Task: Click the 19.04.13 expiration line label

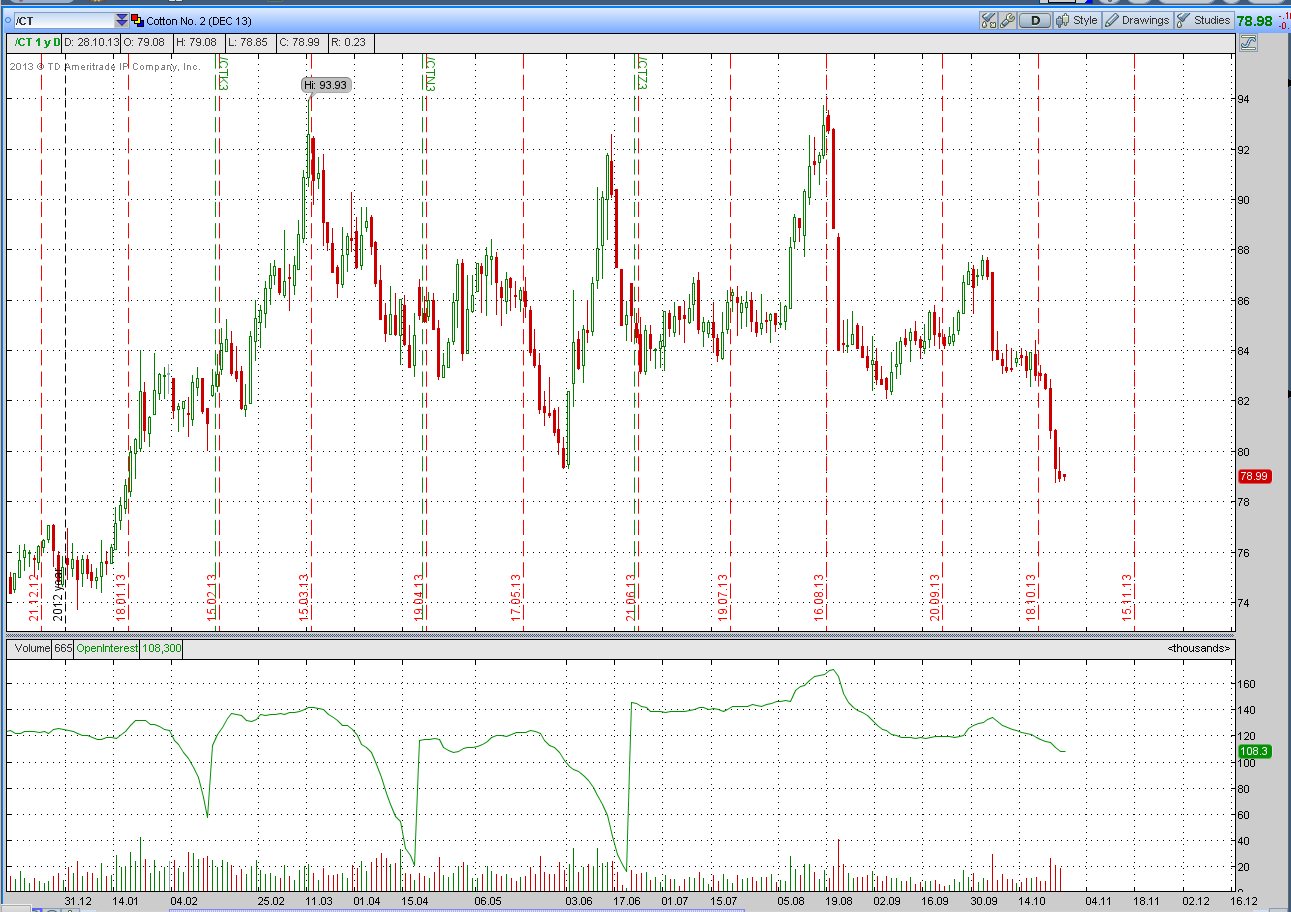Action: 418,598
